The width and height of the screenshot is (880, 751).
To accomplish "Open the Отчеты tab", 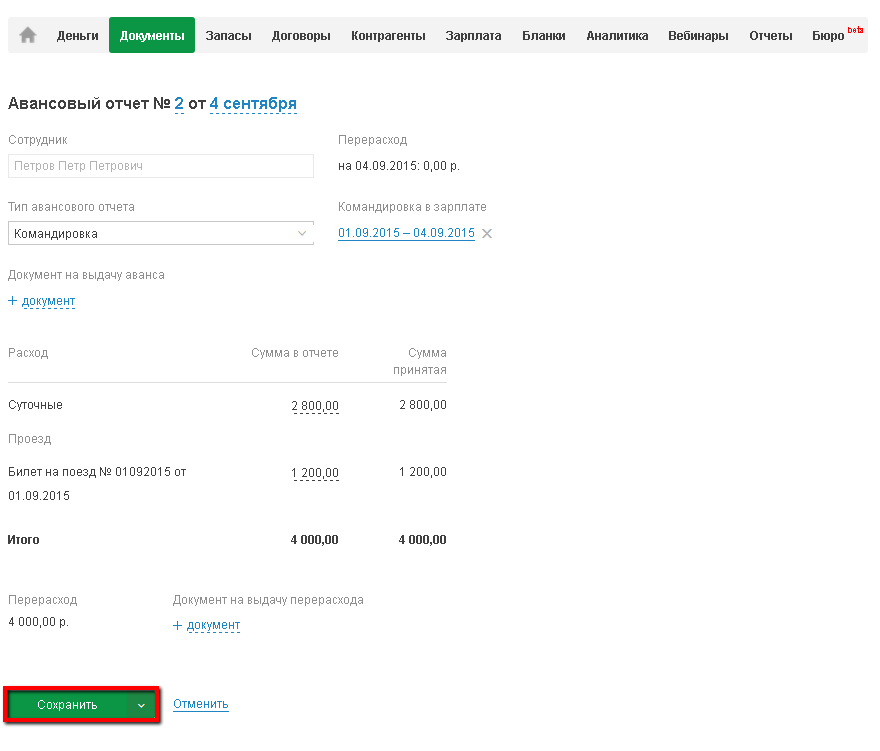I will click(771, 35).
